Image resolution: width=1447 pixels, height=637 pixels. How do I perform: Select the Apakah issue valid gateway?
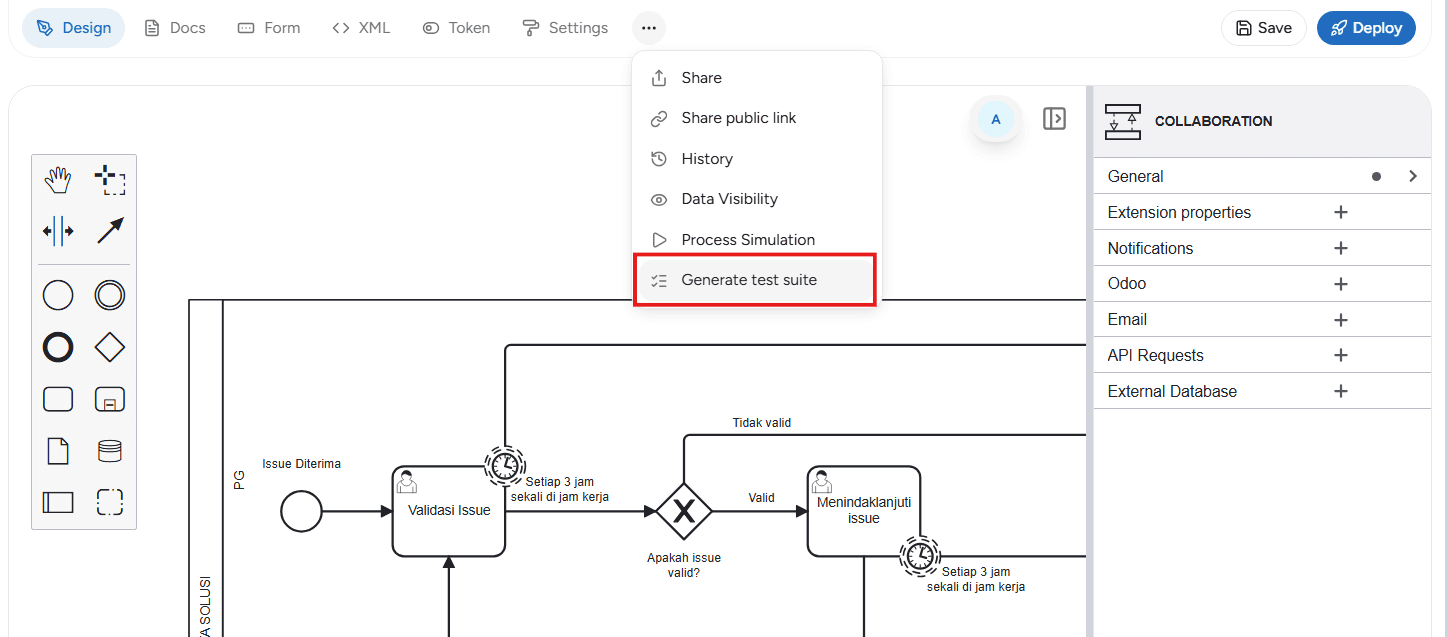point(684,511)
